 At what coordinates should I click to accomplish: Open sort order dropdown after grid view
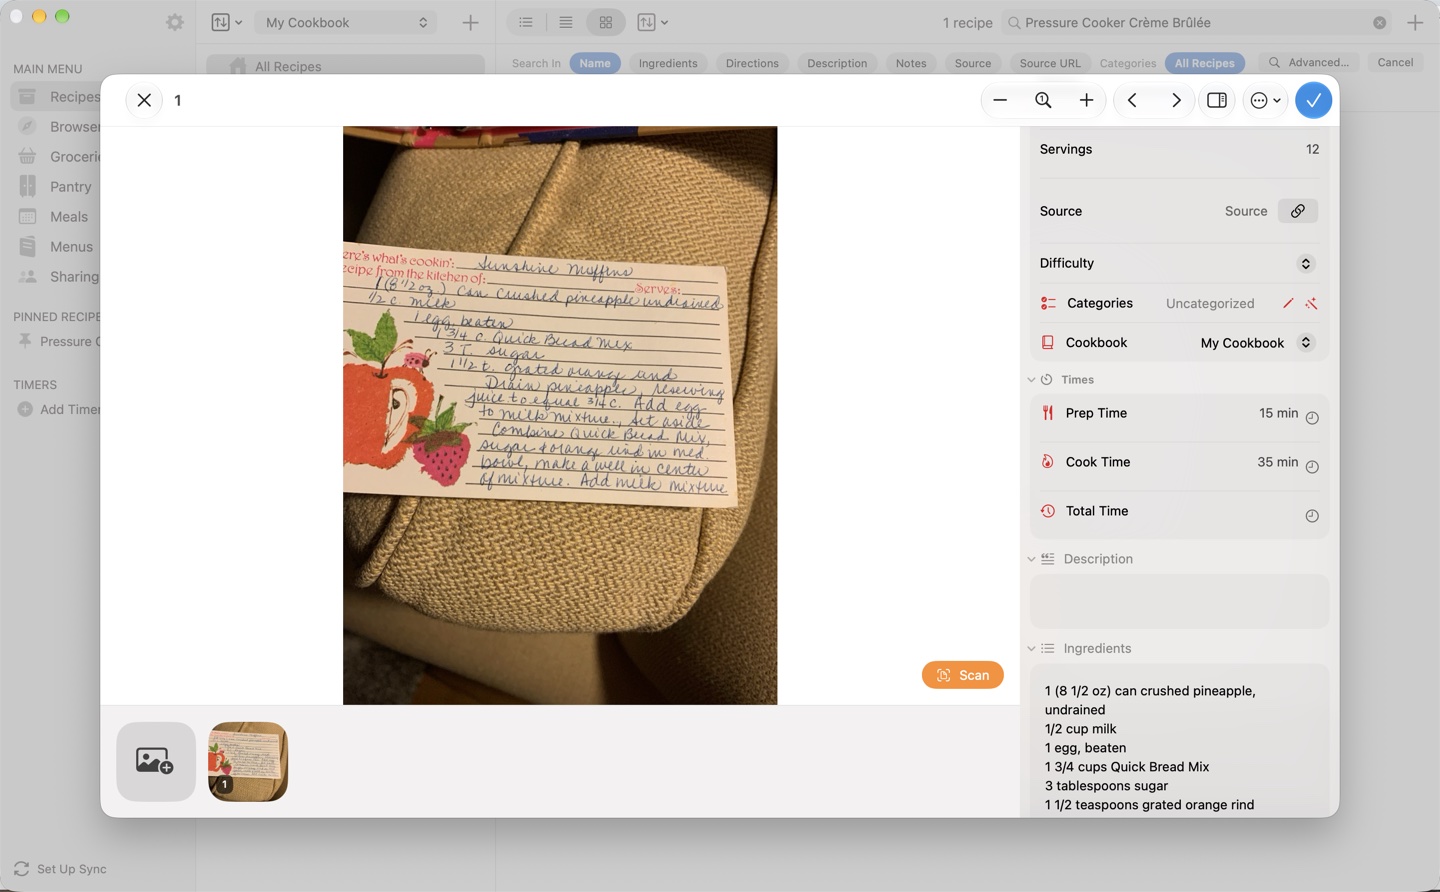652,22
